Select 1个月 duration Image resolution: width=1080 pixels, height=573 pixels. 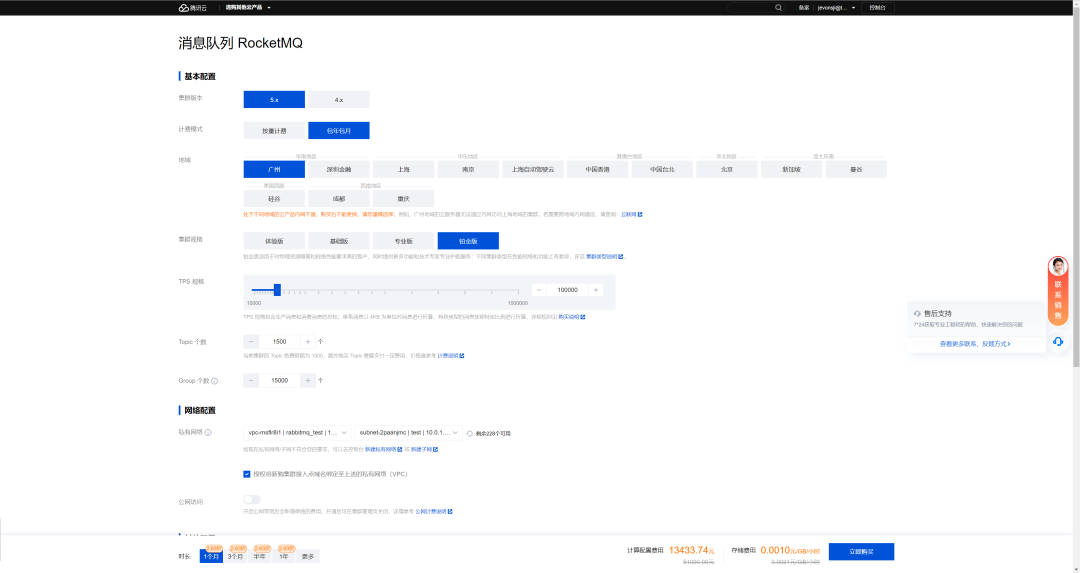click(211, 556)
